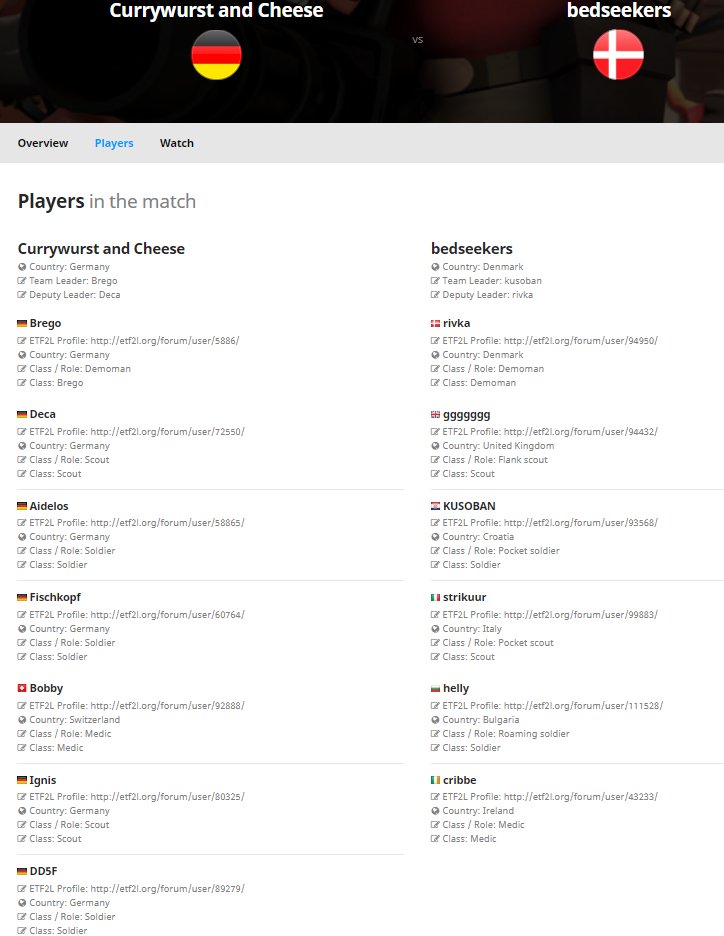
Task: Select player name Bobby
Action: click(x=46, y=689)
